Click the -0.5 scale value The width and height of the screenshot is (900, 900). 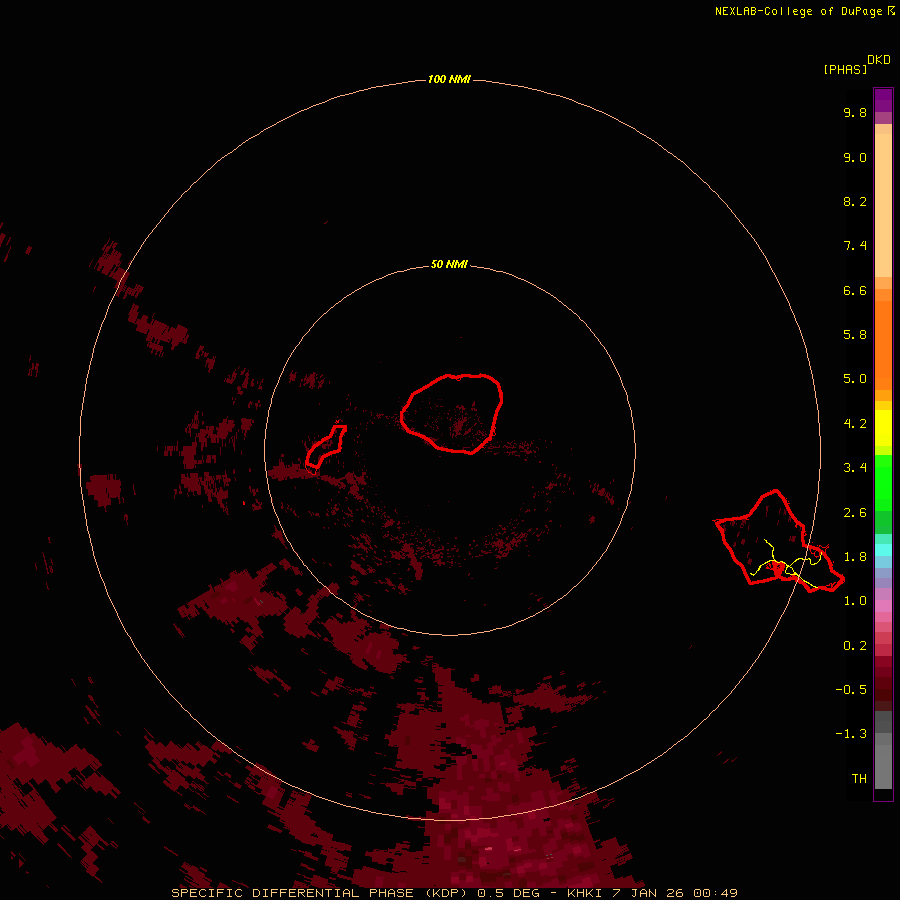pyautogui.click(x=851, y=690)
